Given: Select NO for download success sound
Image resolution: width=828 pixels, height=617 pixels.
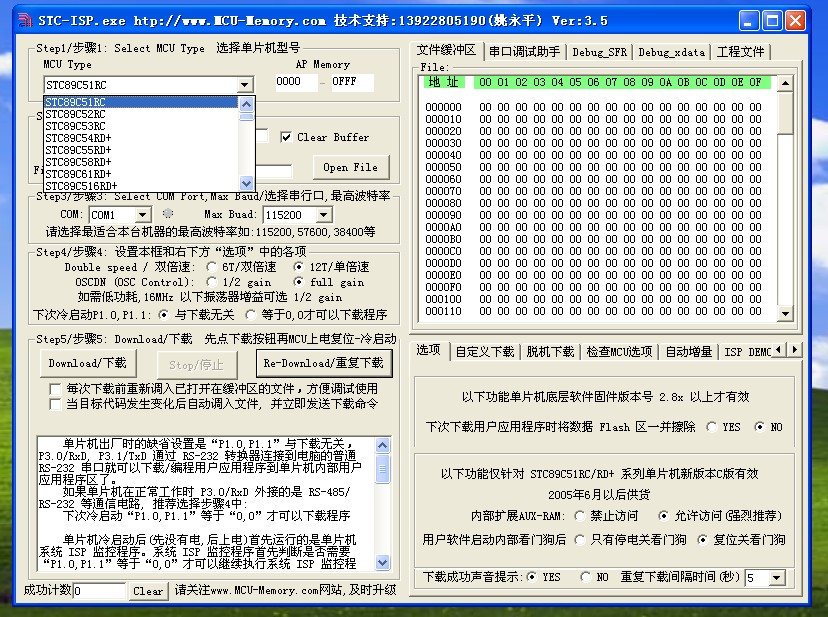Looking at the screenshot, I should tap(586, 577).
